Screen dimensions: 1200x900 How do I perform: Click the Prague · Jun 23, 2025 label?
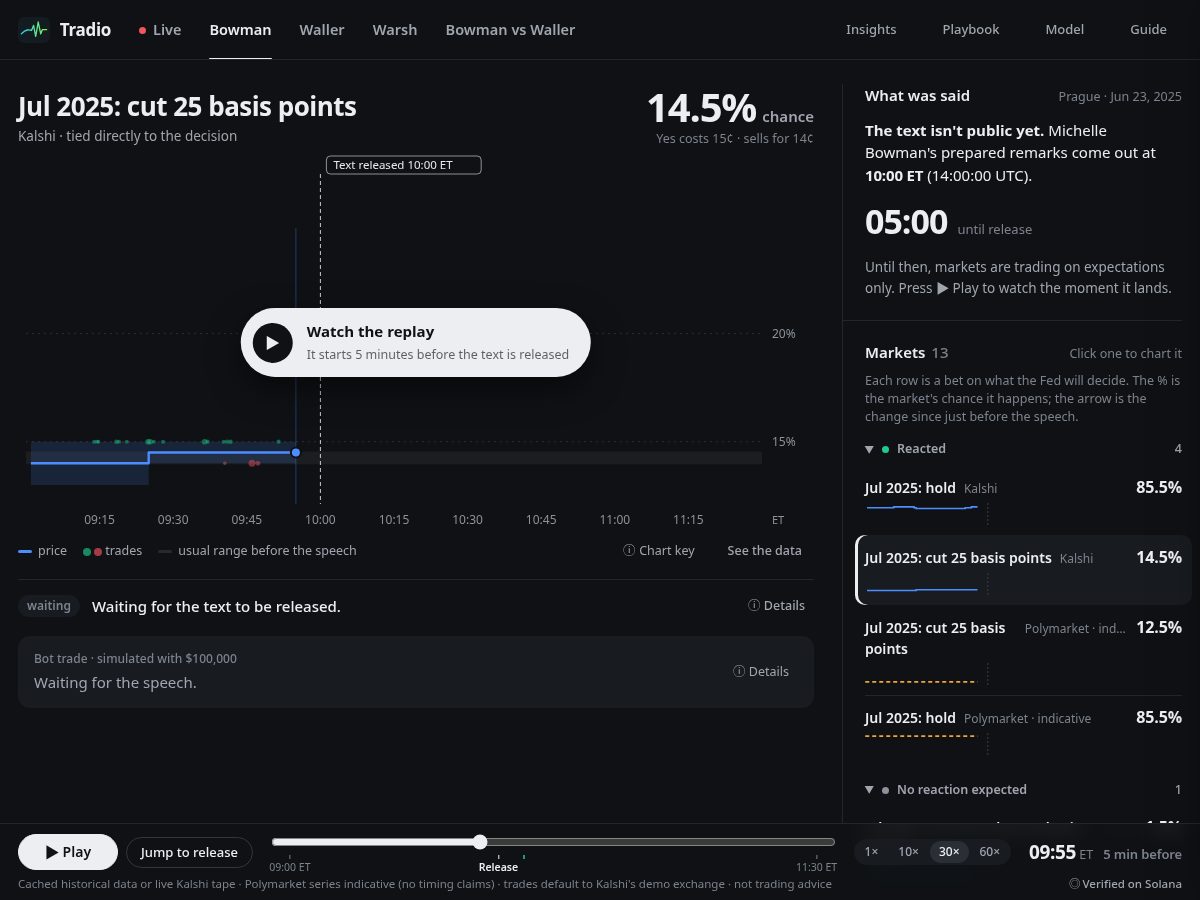[x=1120, y=97]
